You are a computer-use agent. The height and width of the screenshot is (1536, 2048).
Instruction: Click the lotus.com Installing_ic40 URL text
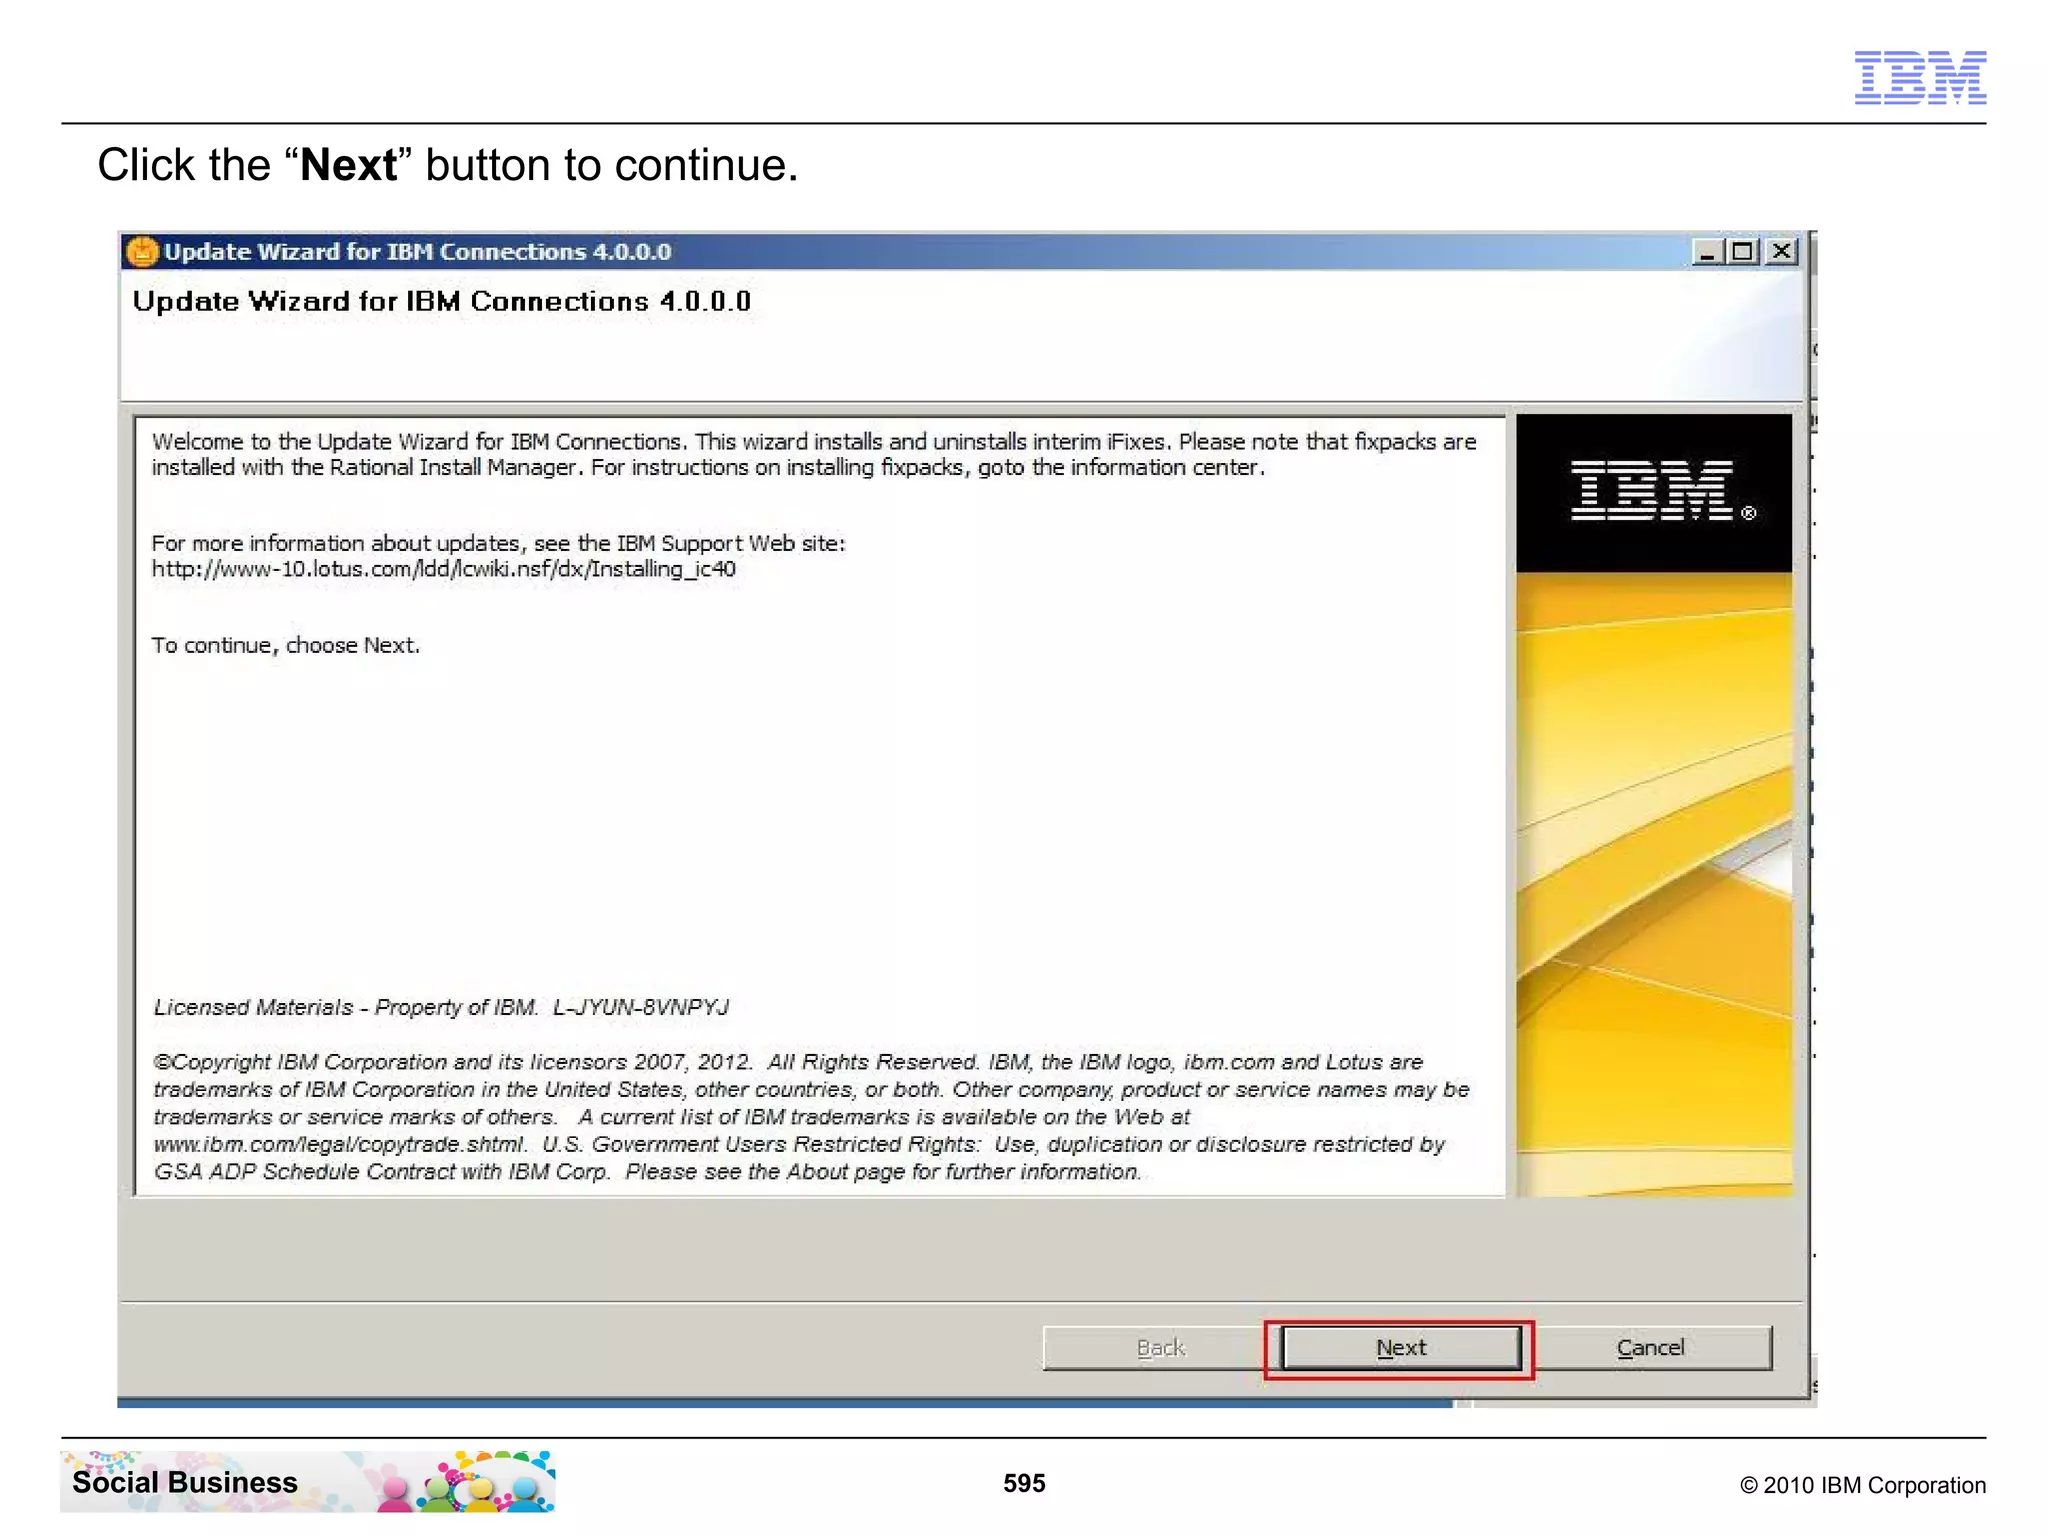443,569
